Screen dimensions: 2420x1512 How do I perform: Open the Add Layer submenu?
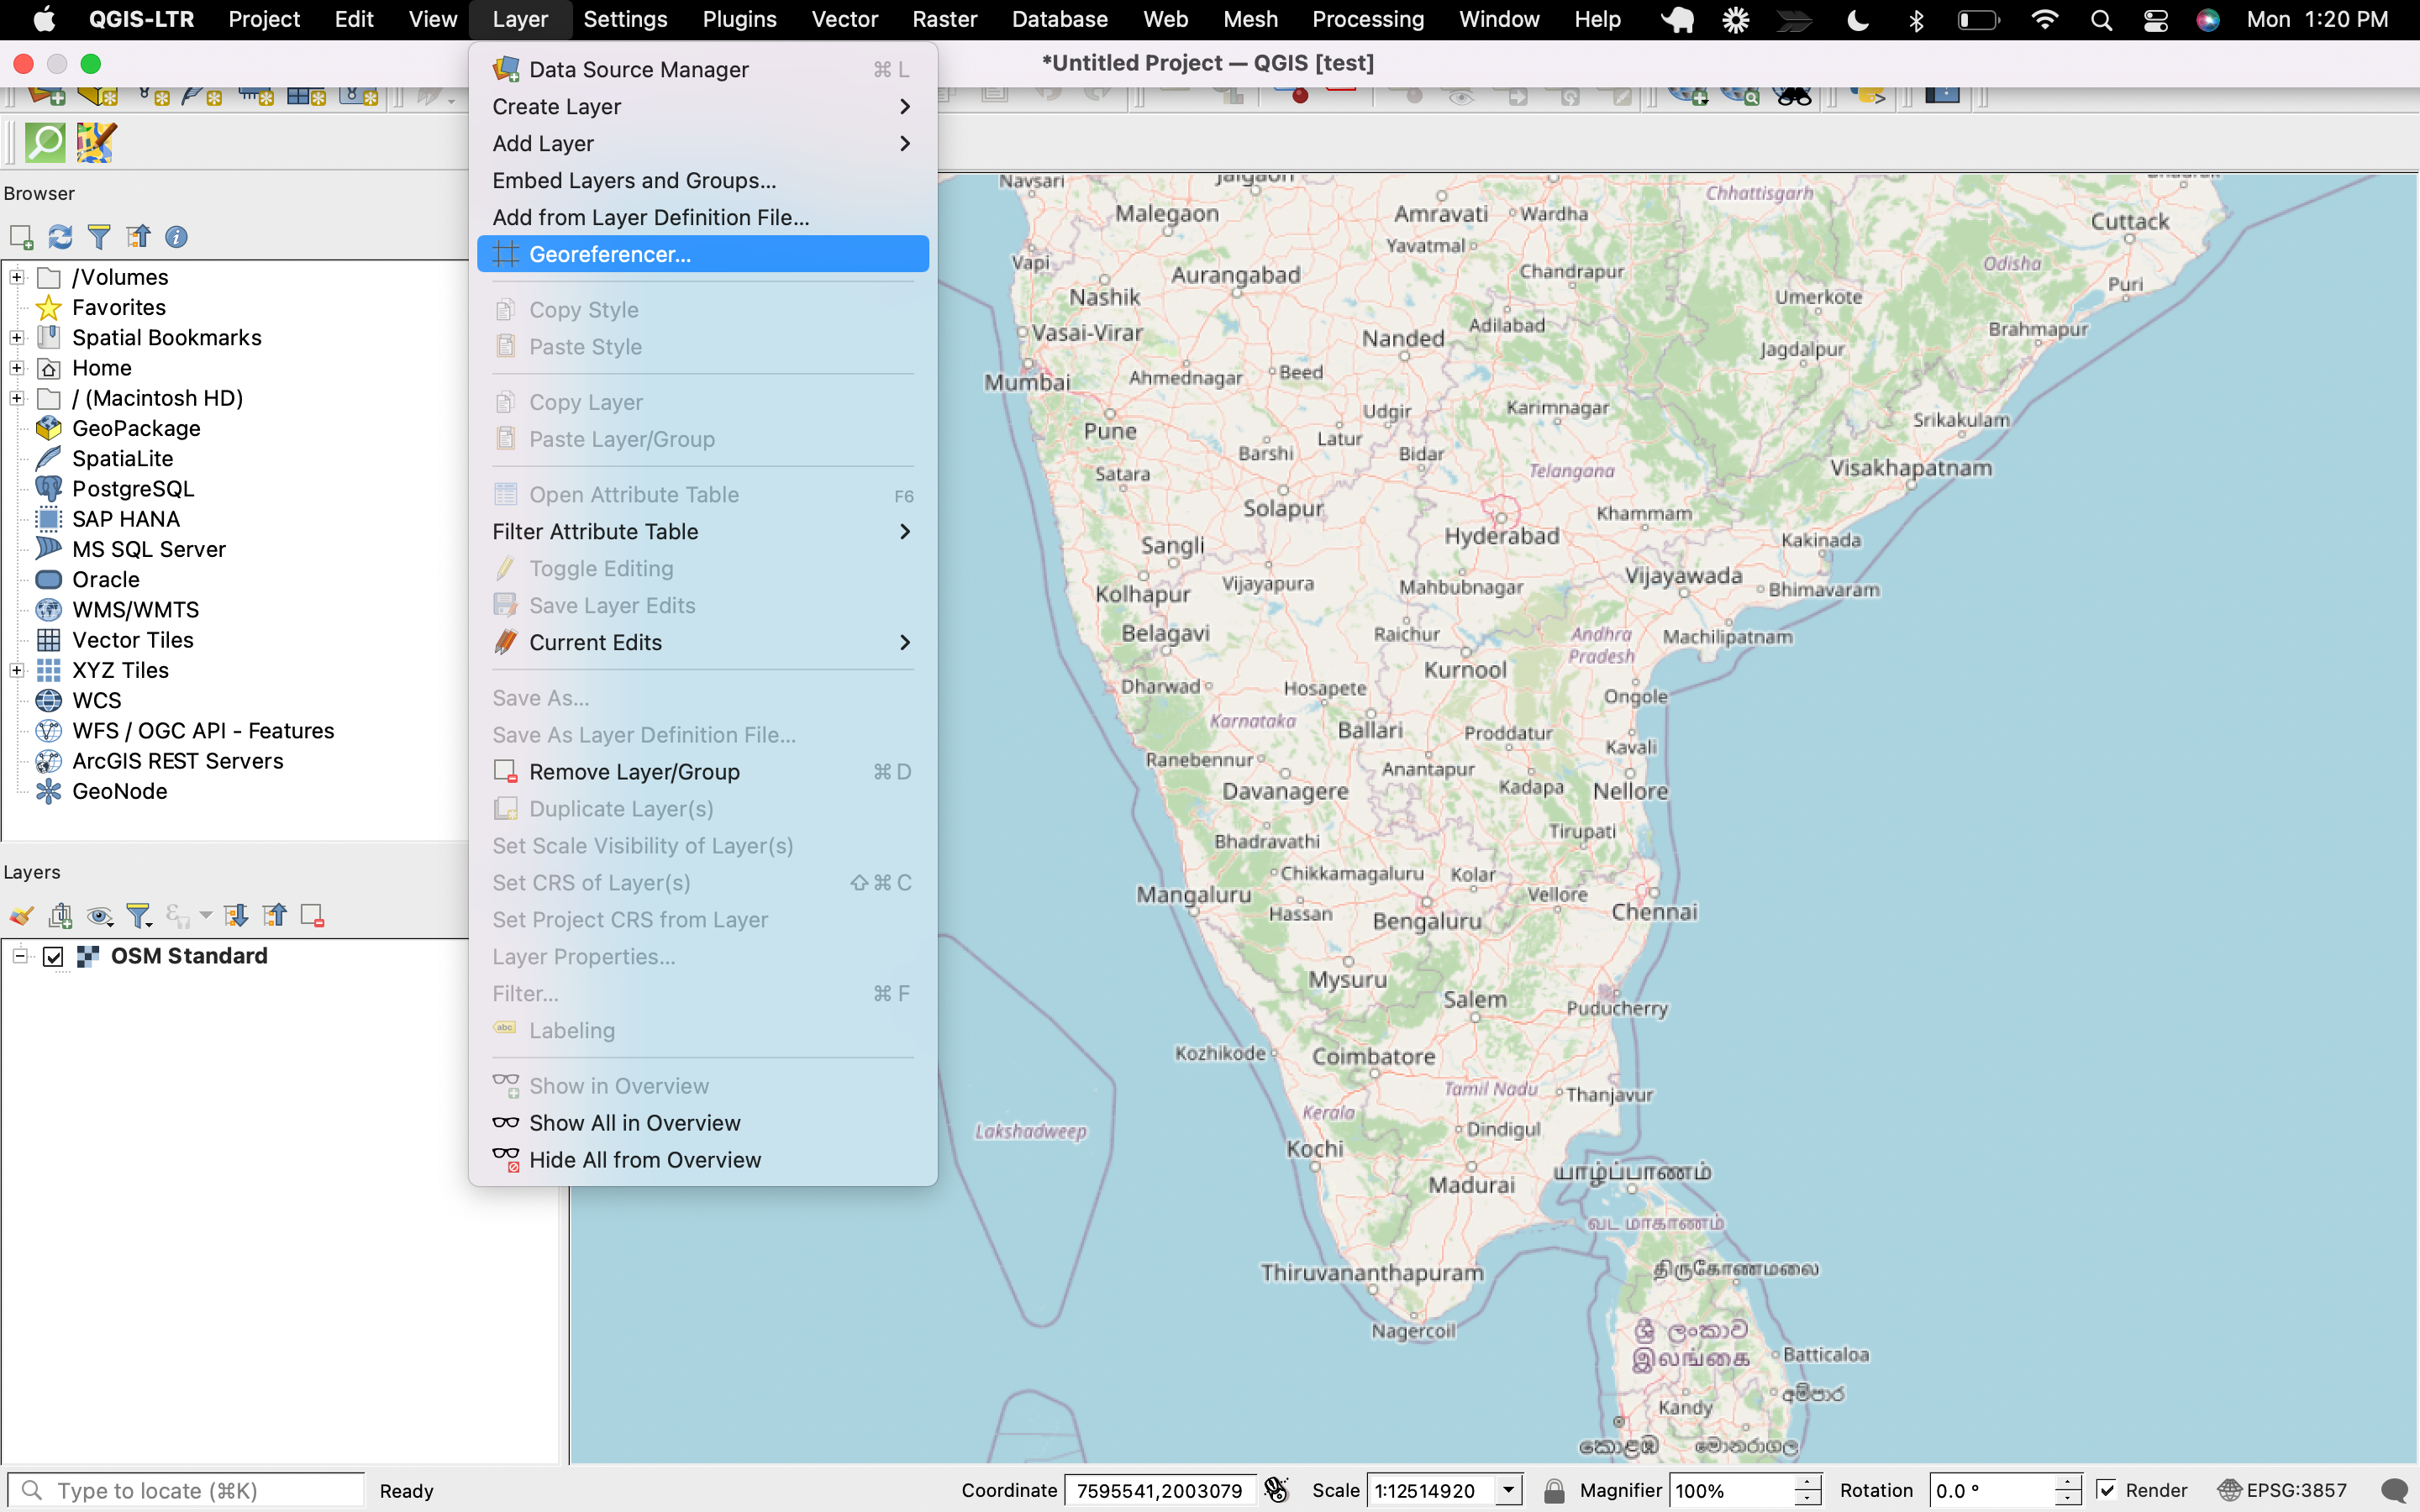coord(703,143)
